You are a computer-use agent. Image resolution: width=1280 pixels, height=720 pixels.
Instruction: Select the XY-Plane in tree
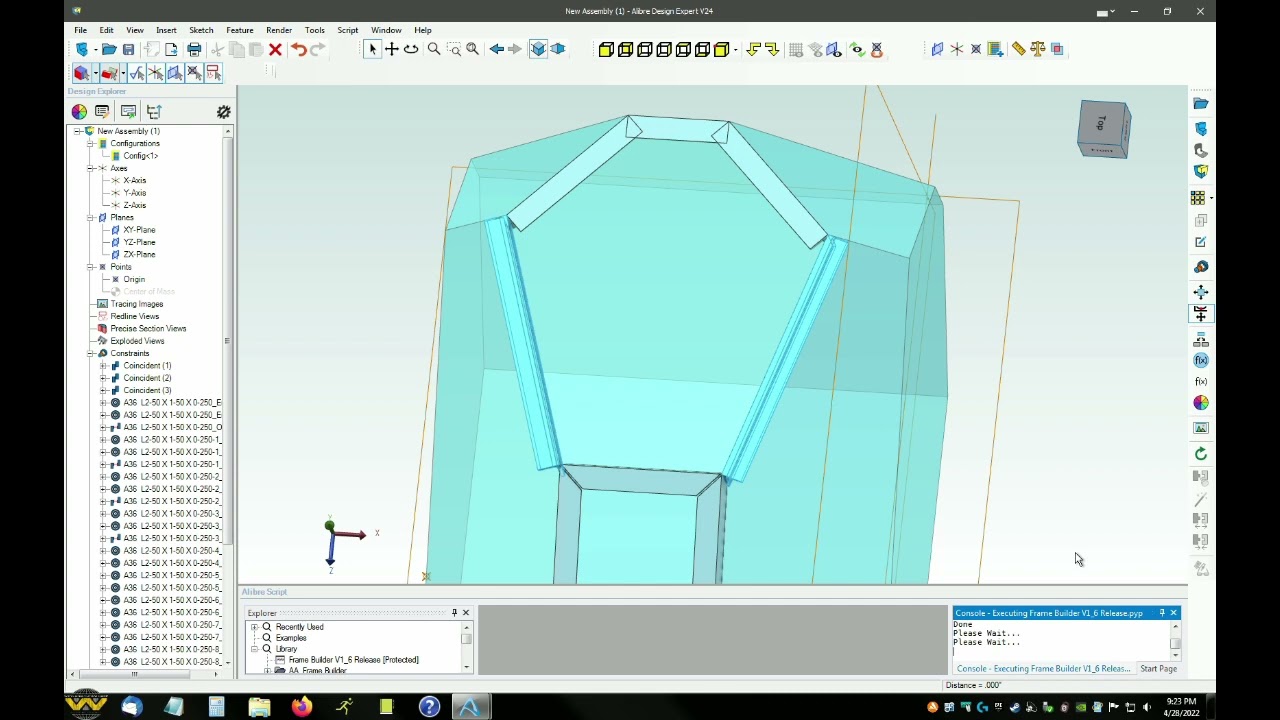tap(139, 230)
